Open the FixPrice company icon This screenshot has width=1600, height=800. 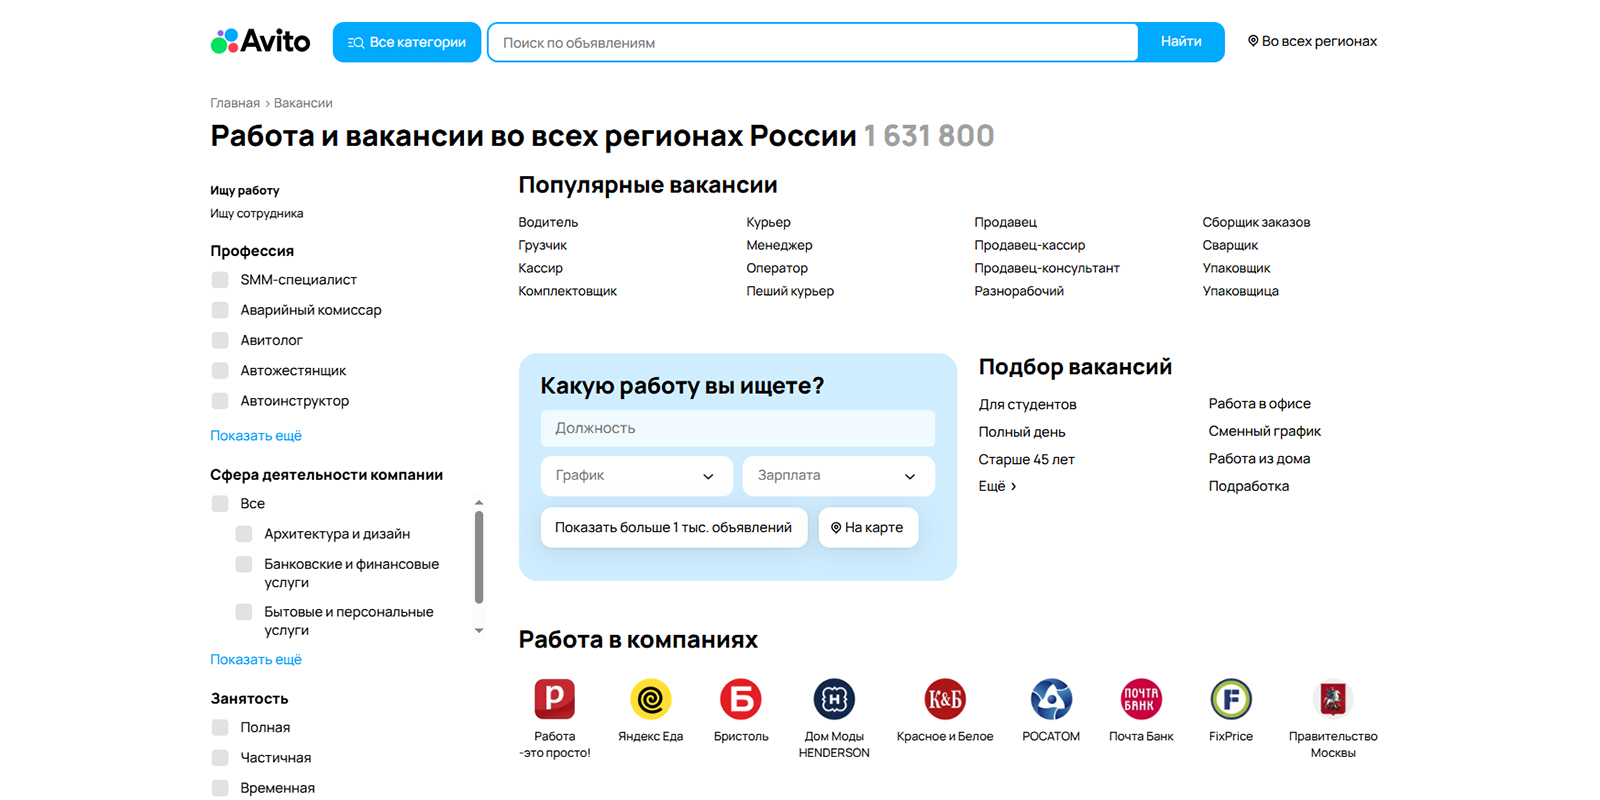pos(1231,699)
